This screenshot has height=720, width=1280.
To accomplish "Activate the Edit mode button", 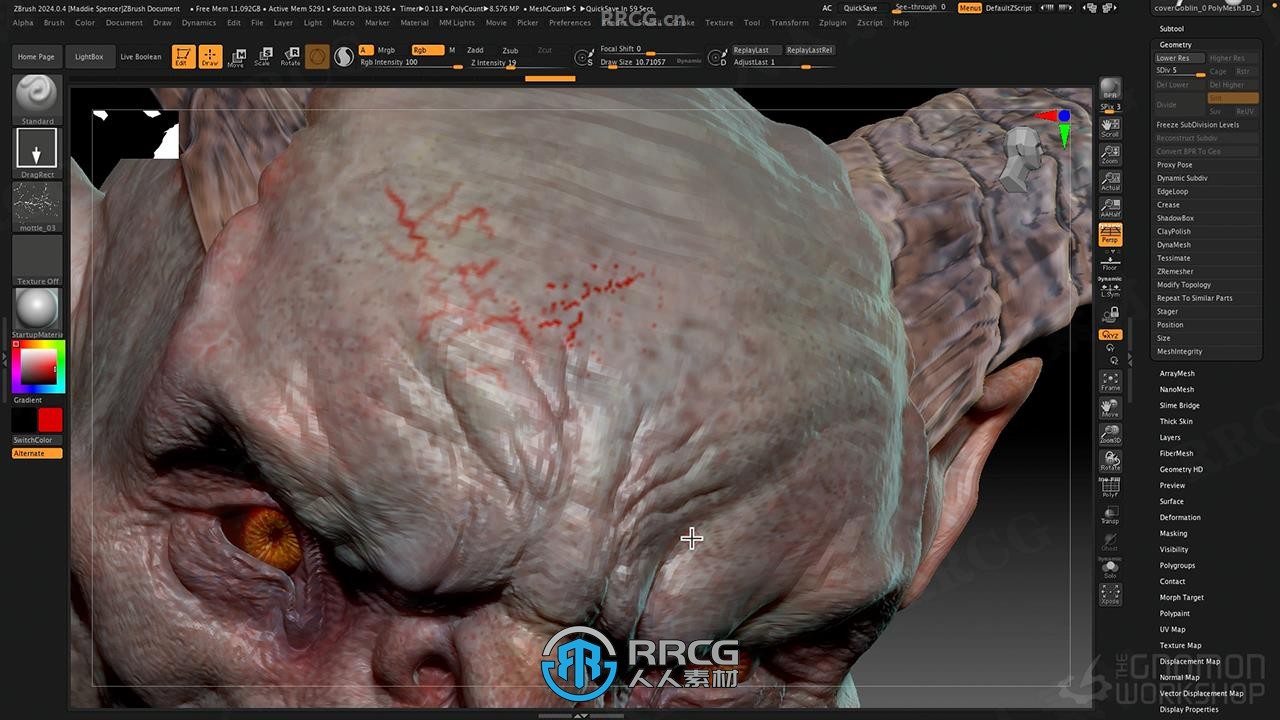I will pyautogui.click(x=183, y=57).
